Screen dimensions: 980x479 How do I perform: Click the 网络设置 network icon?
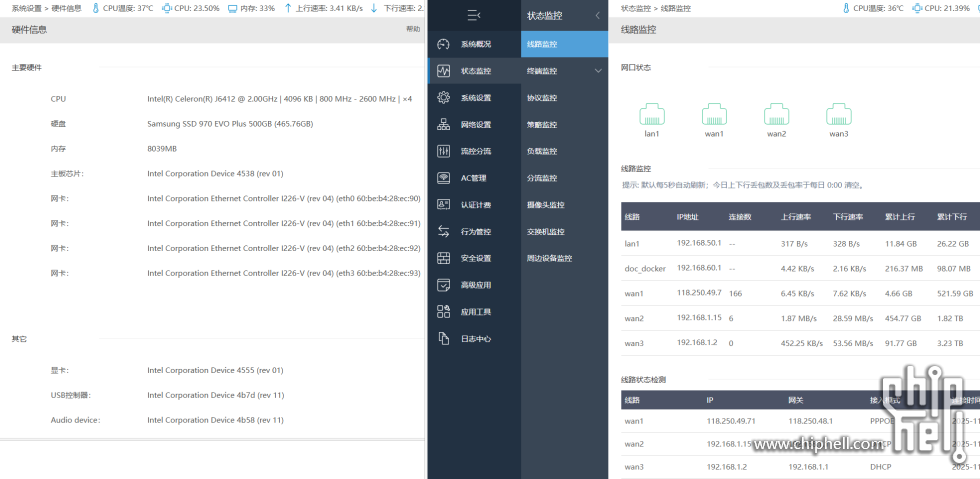[x=444, y=125]
